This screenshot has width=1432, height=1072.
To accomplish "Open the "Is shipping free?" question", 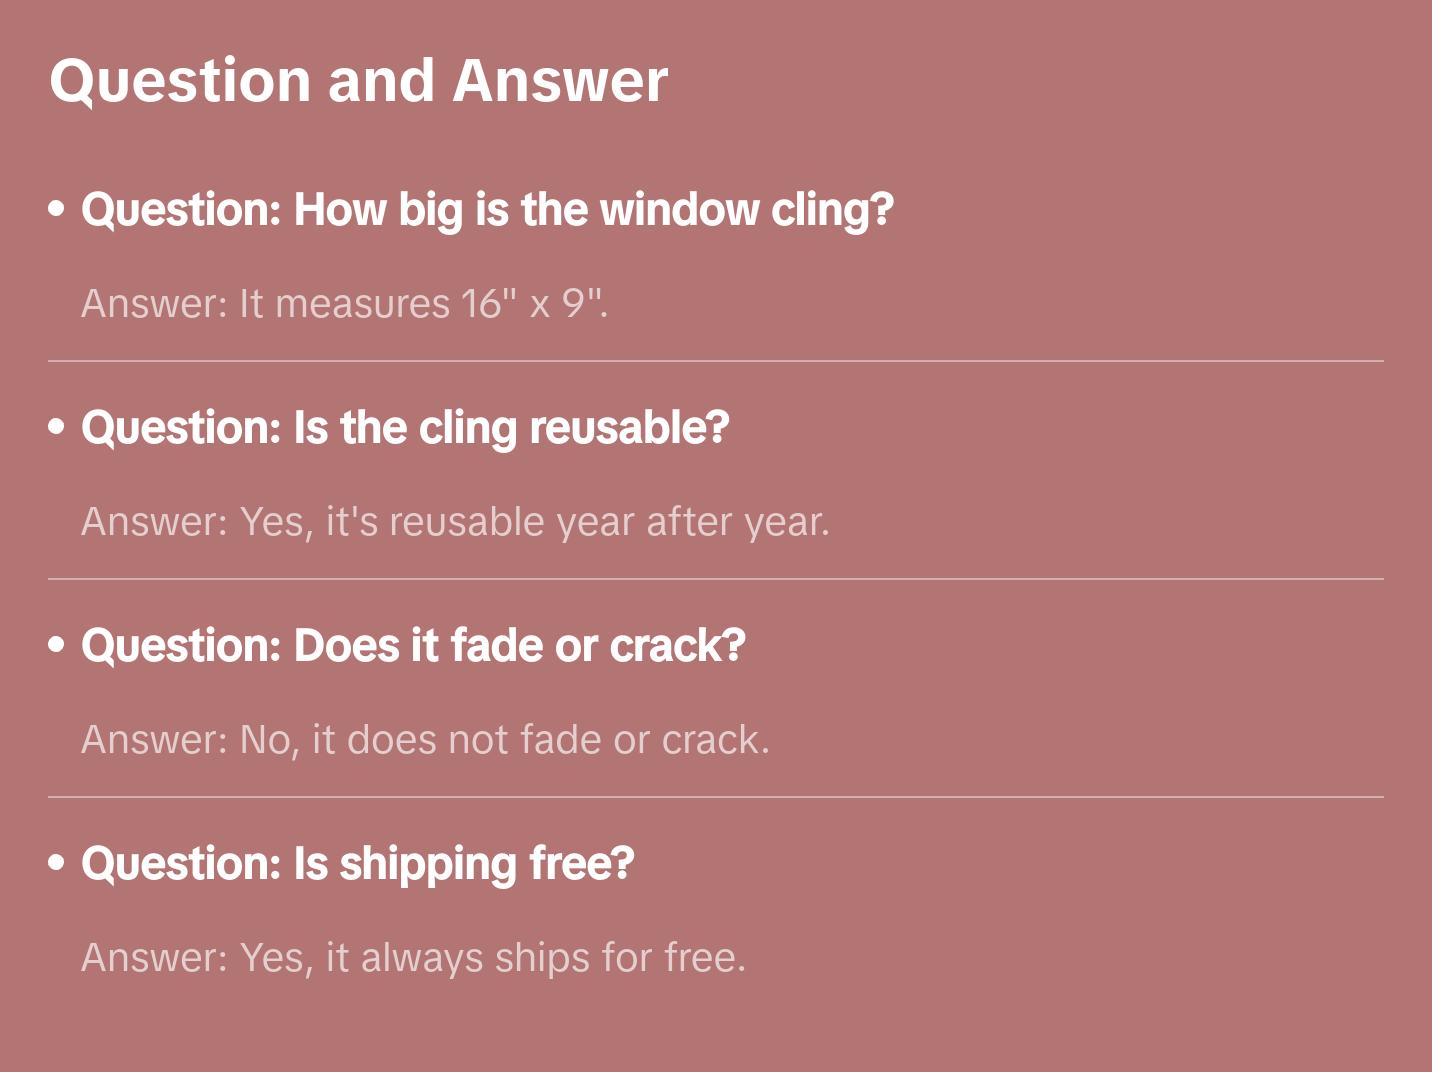I will 358,864.
